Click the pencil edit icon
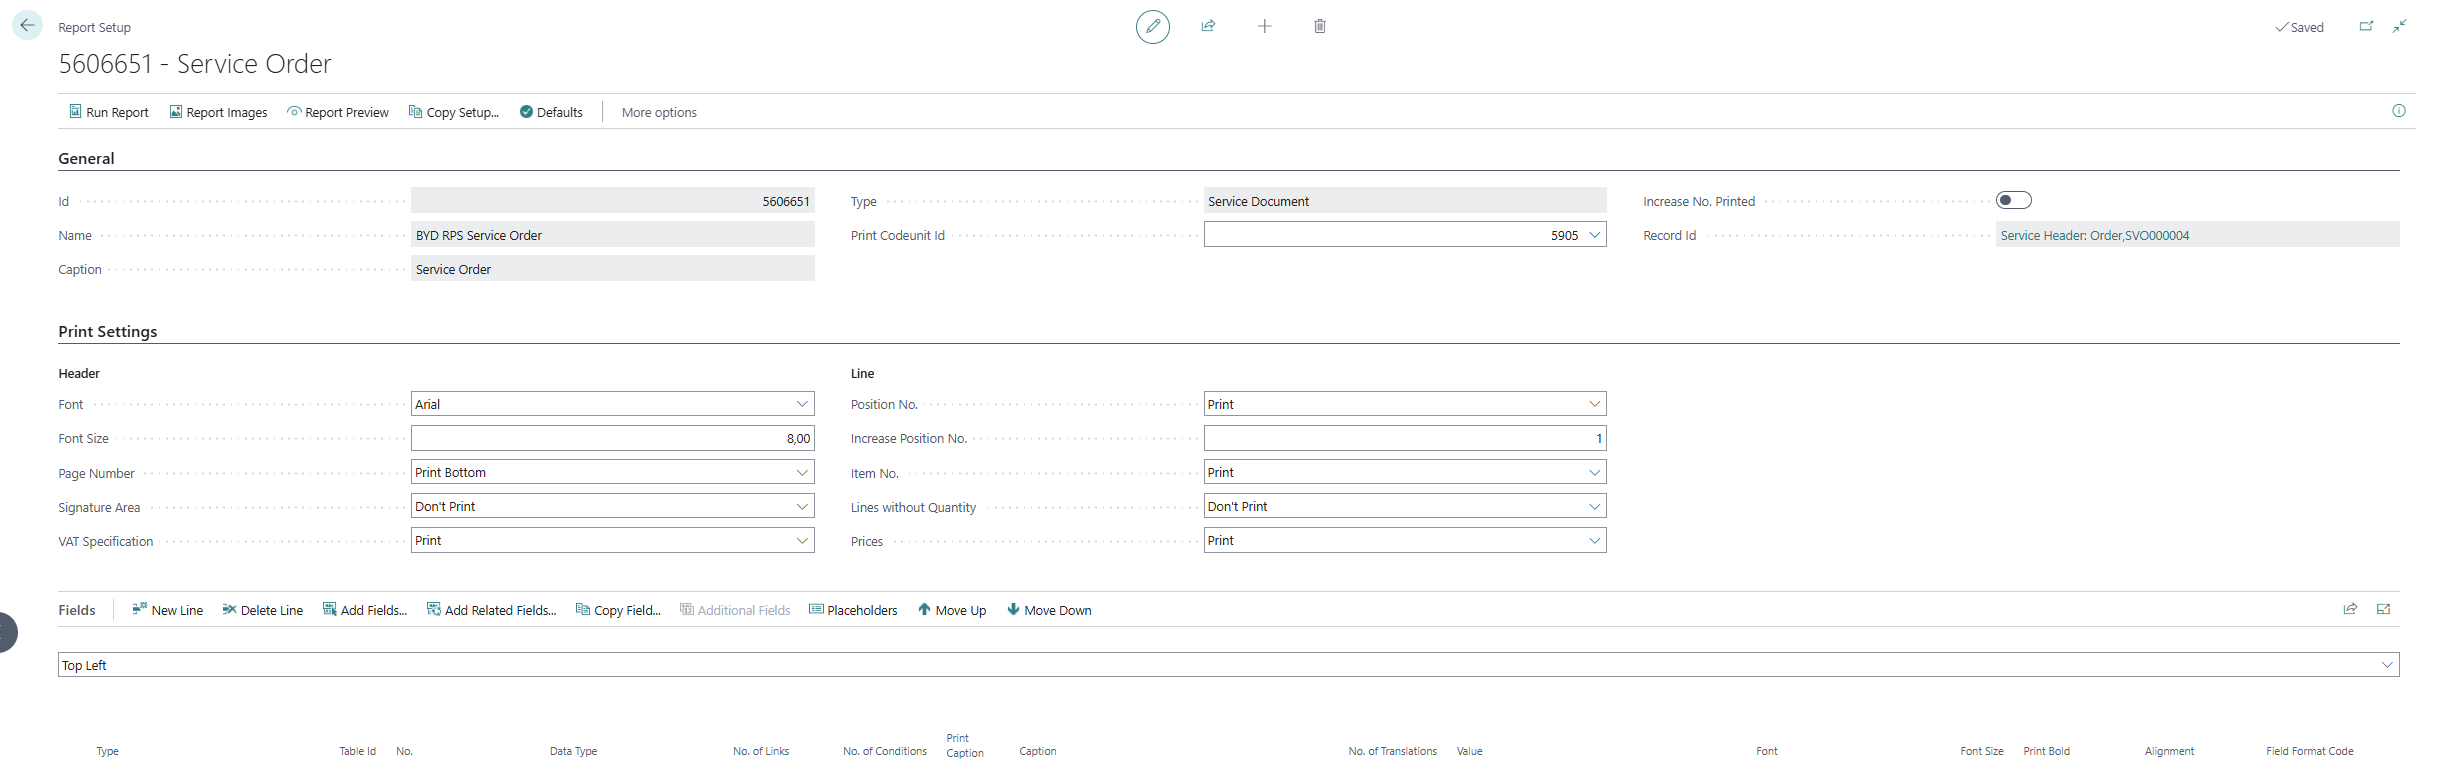This screenshot has height=763, width=2442. pyautogui.click(x=1152, y=26)
